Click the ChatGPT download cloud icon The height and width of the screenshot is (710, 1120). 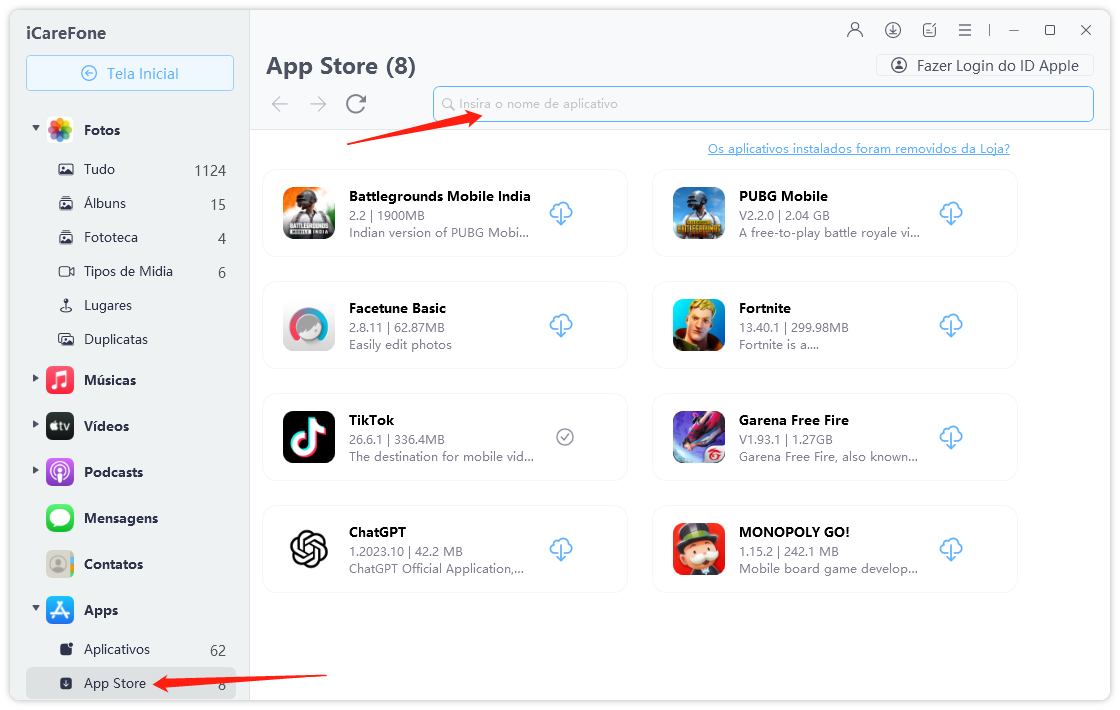click(x=561, y=549)
